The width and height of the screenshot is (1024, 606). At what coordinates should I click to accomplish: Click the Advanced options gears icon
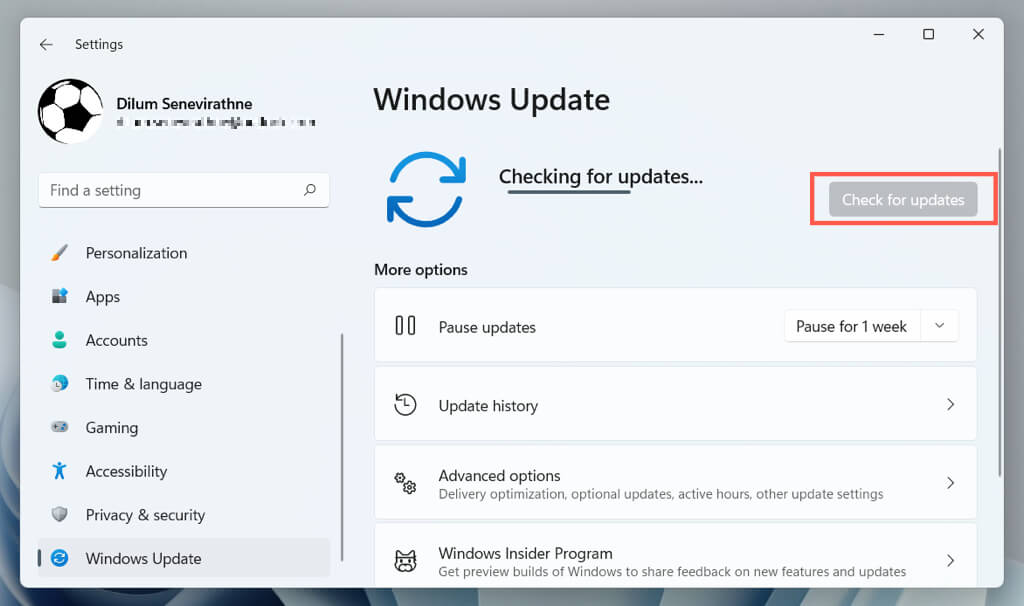pyautogui.click(x=405, y=483)
